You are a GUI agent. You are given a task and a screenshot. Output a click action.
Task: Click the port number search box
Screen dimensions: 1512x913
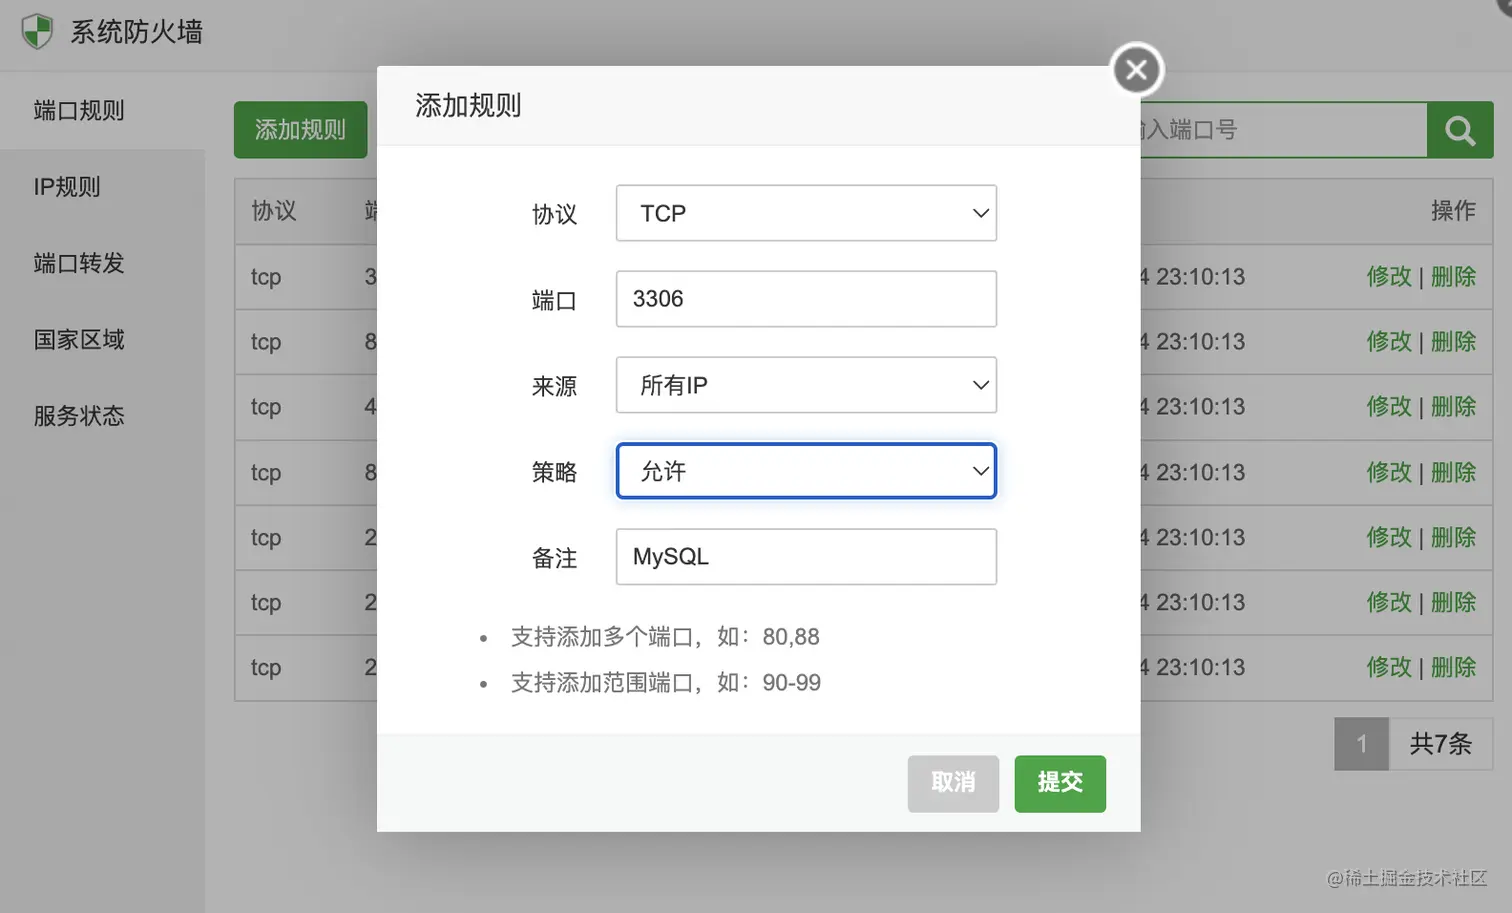click(1283, 130)
